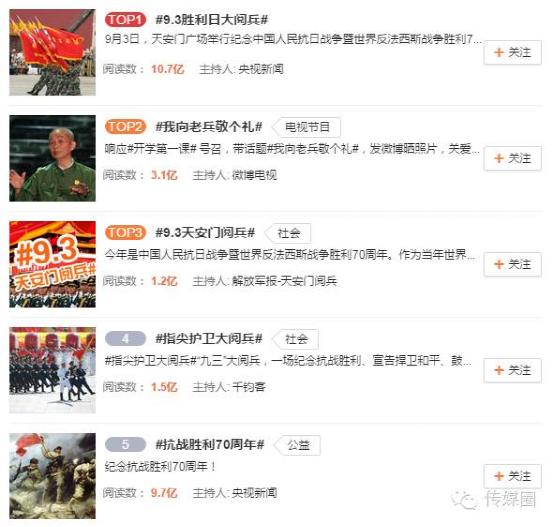Open the #我向老兵敬个礼# topic title
This screenshot has width=554, height=527.
point(209,126)
